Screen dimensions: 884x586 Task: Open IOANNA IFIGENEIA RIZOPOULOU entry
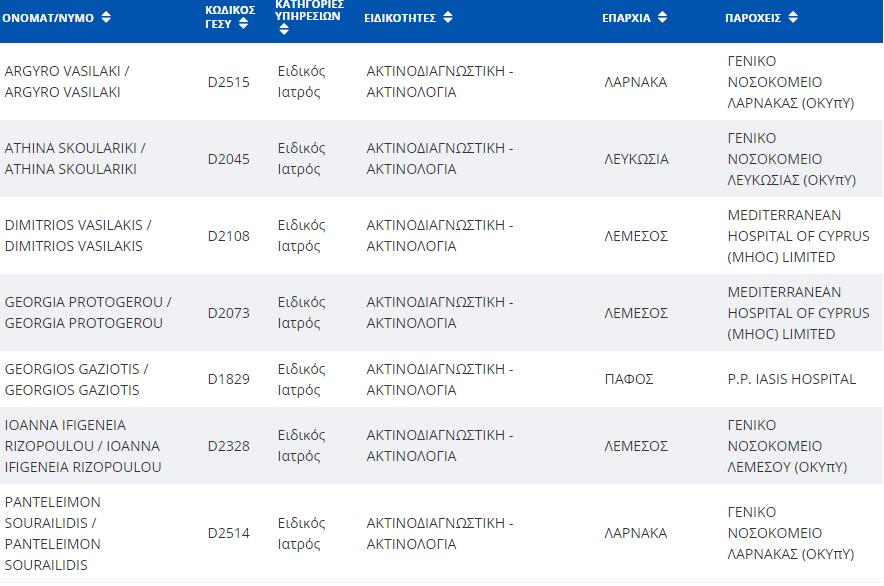[x=82, y=446]
